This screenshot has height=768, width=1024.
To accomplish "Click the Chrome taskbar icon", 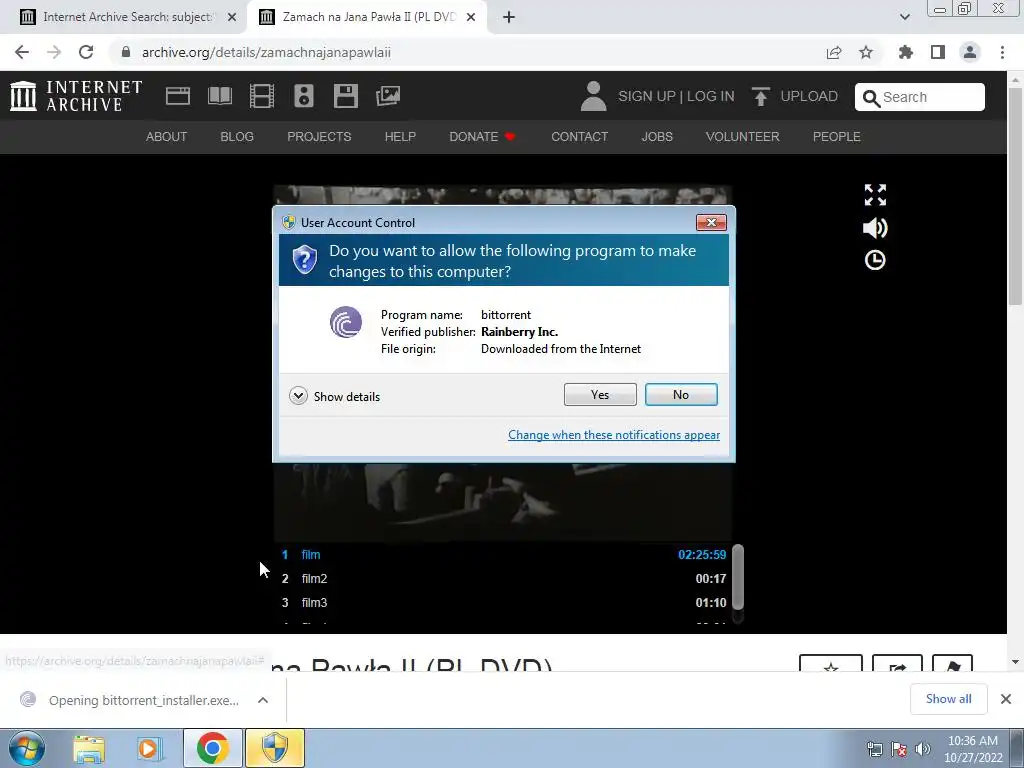I will (212, 748).
